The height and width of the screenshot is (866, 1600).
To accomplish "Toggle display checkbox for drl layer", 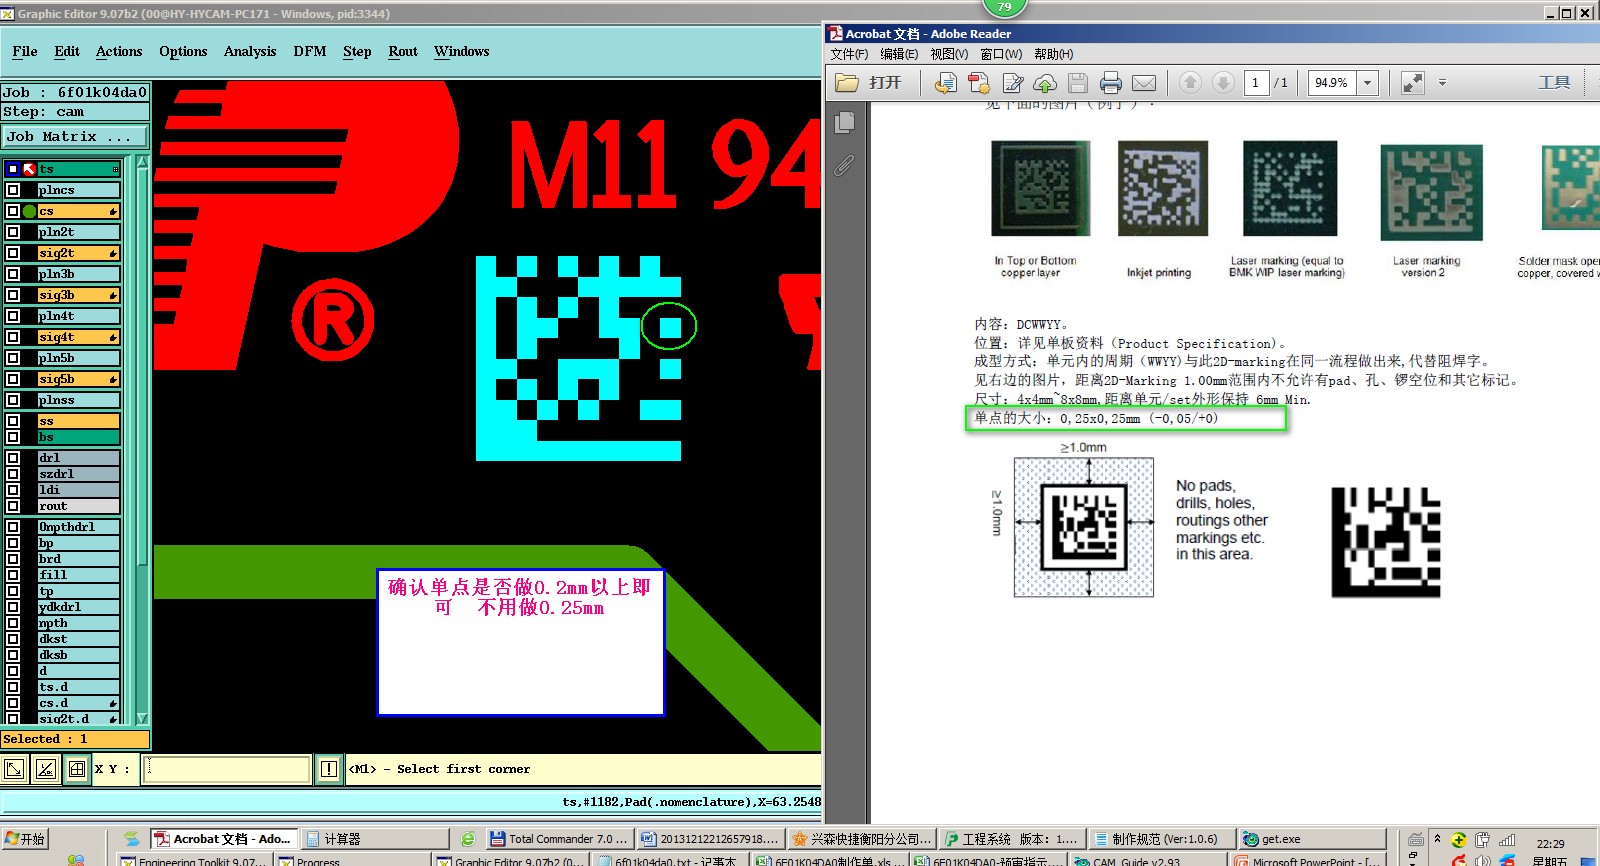I will (x=13, y=458).
